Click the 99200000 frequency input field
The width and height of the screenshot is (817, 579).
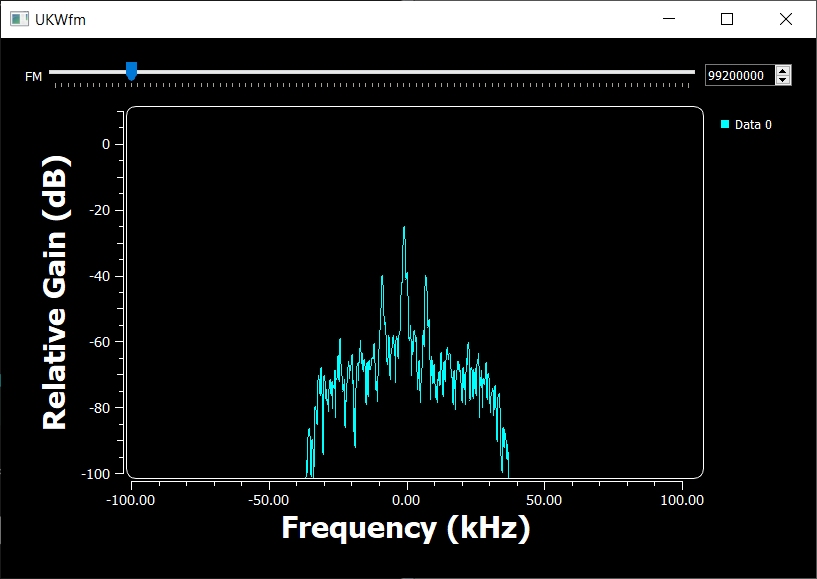[738, 75]
